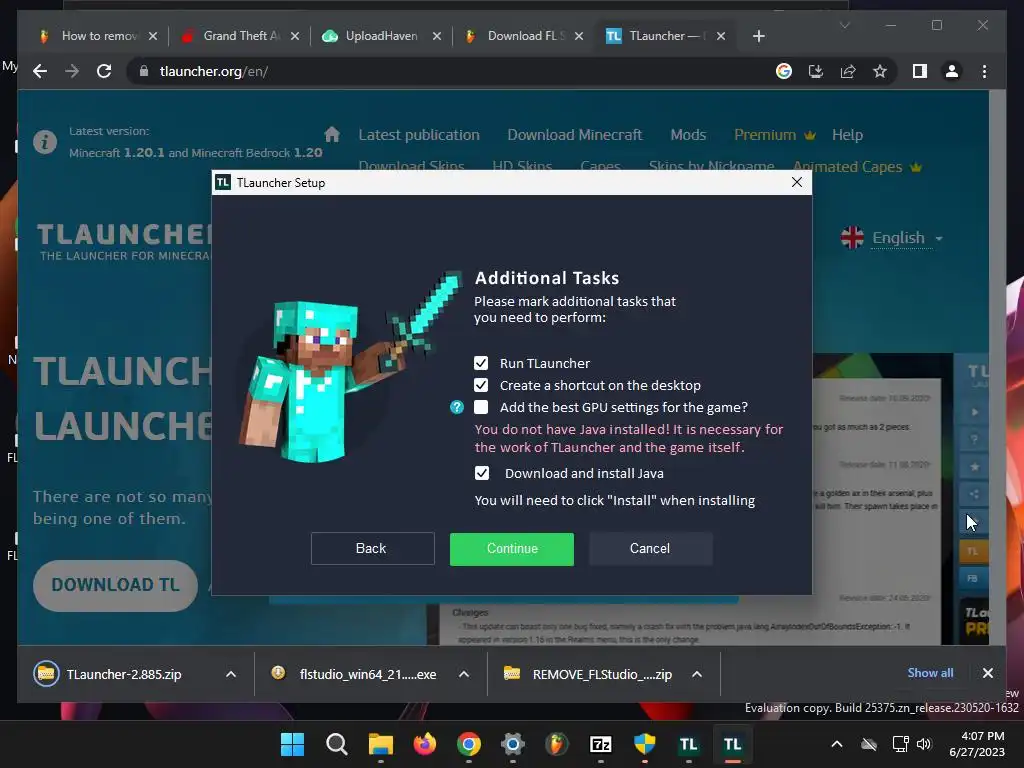The width and height of the screenshot is (1024, 768).
Task: Open Windows Search from taskbar
Action: (x=336, y=744)
